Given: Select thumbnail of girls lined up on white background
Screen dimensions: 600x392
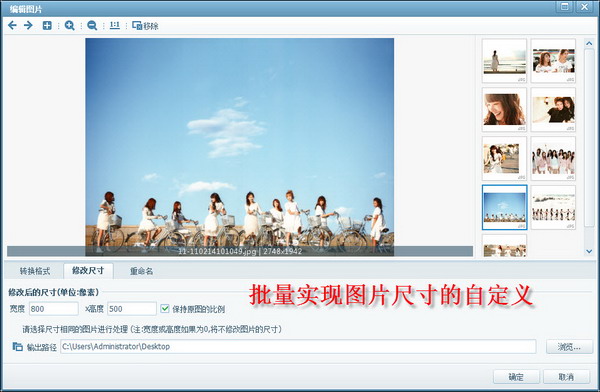Looking at the screenshot, I should [x=553, y=207].
